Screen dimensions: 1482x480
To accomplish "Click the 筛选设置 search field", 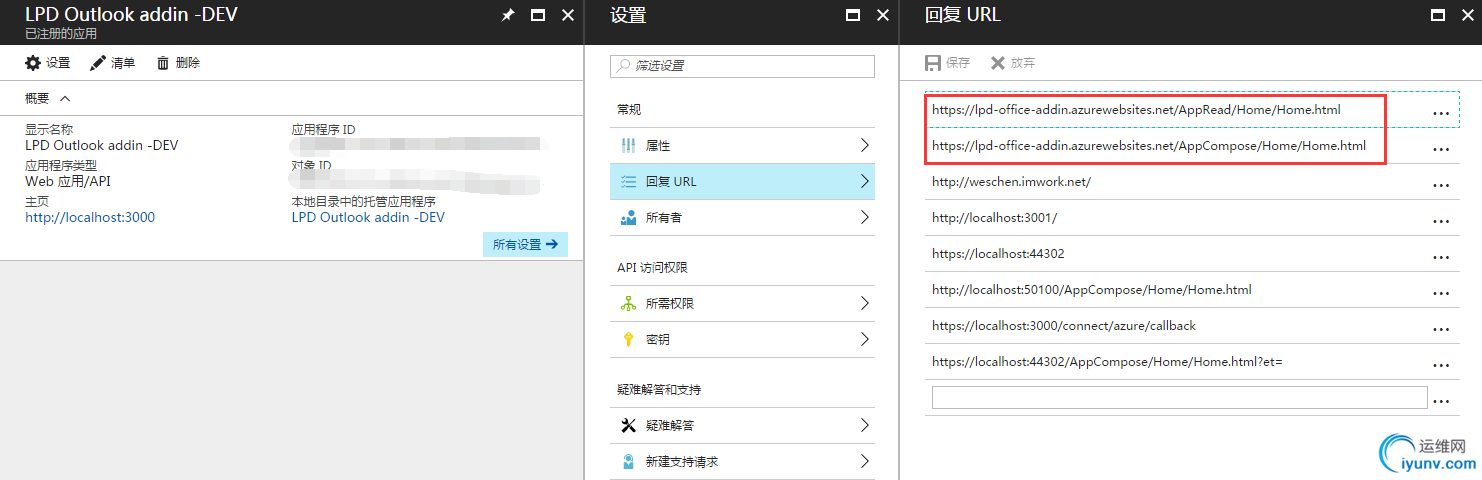I will point(742,66).
